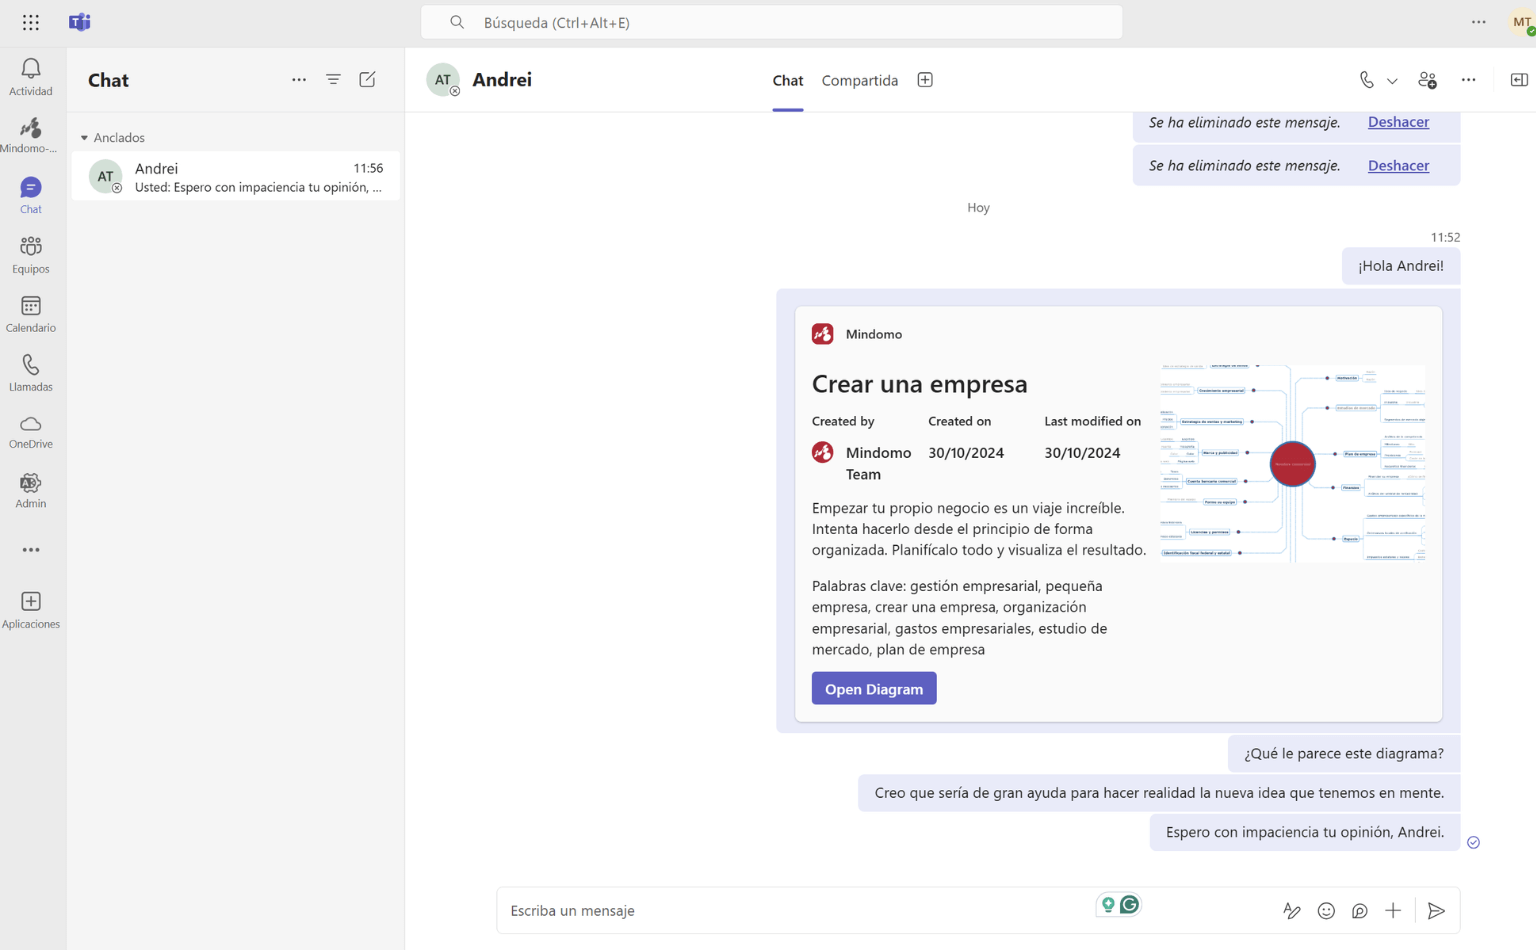Open chat list more options ellipsis
Screen dimensions: 1536x950
coord(299,80)
